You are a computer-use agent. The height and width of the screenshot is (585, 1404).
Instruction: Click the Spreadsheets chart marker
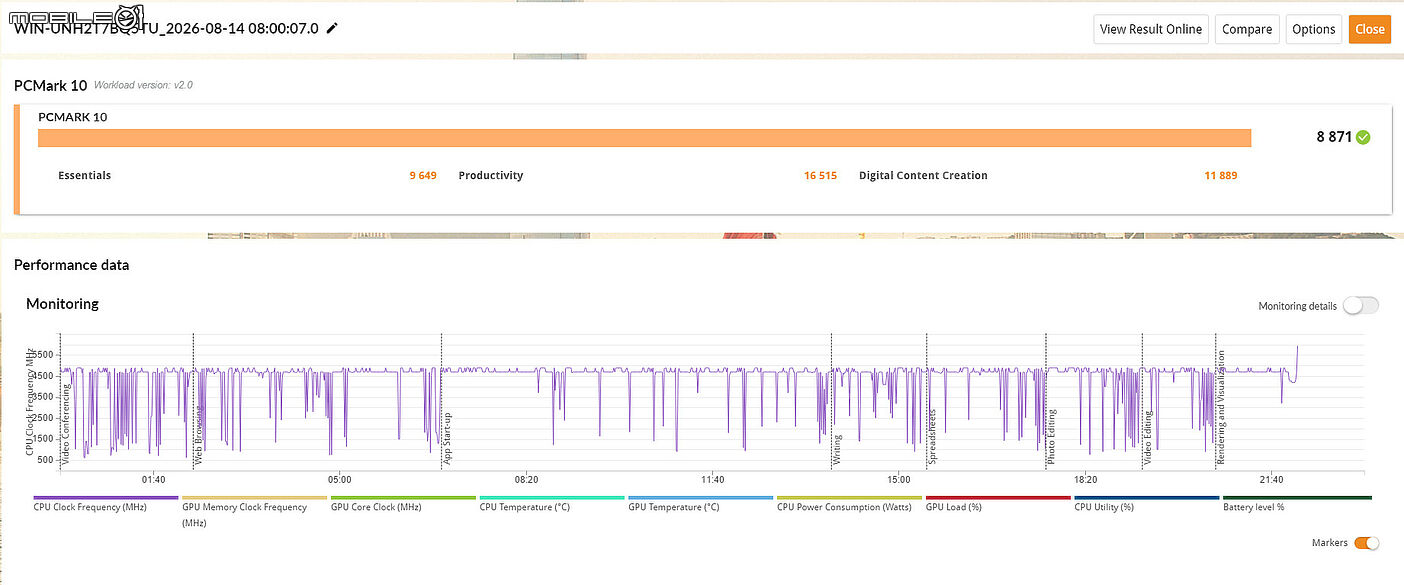932,437
